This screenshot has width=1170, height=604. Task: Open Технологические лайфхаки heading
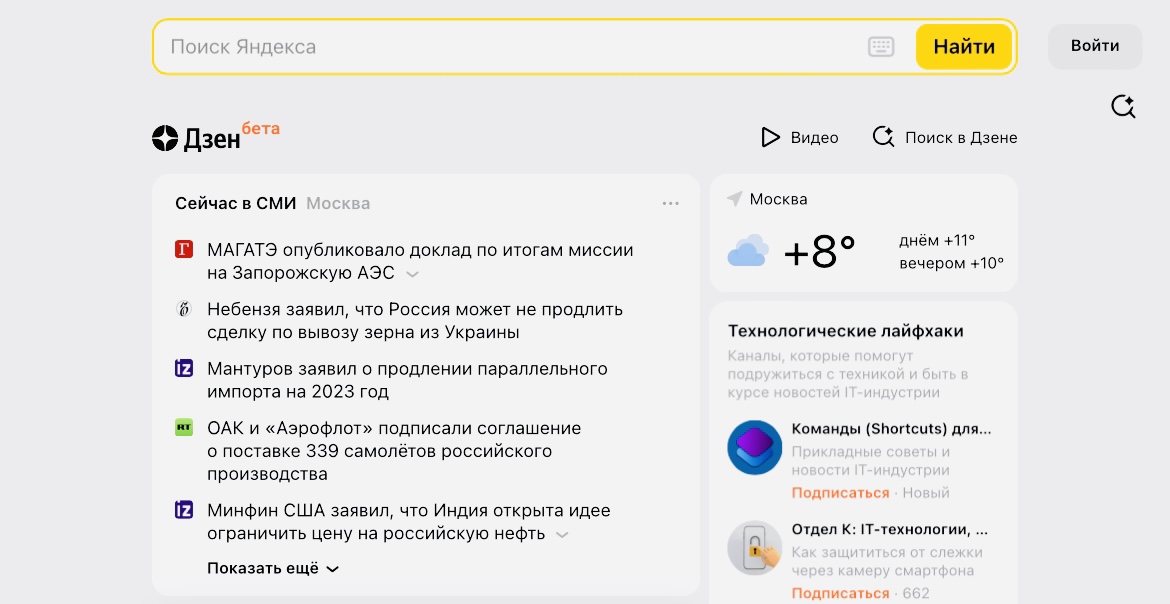[845, 331]
